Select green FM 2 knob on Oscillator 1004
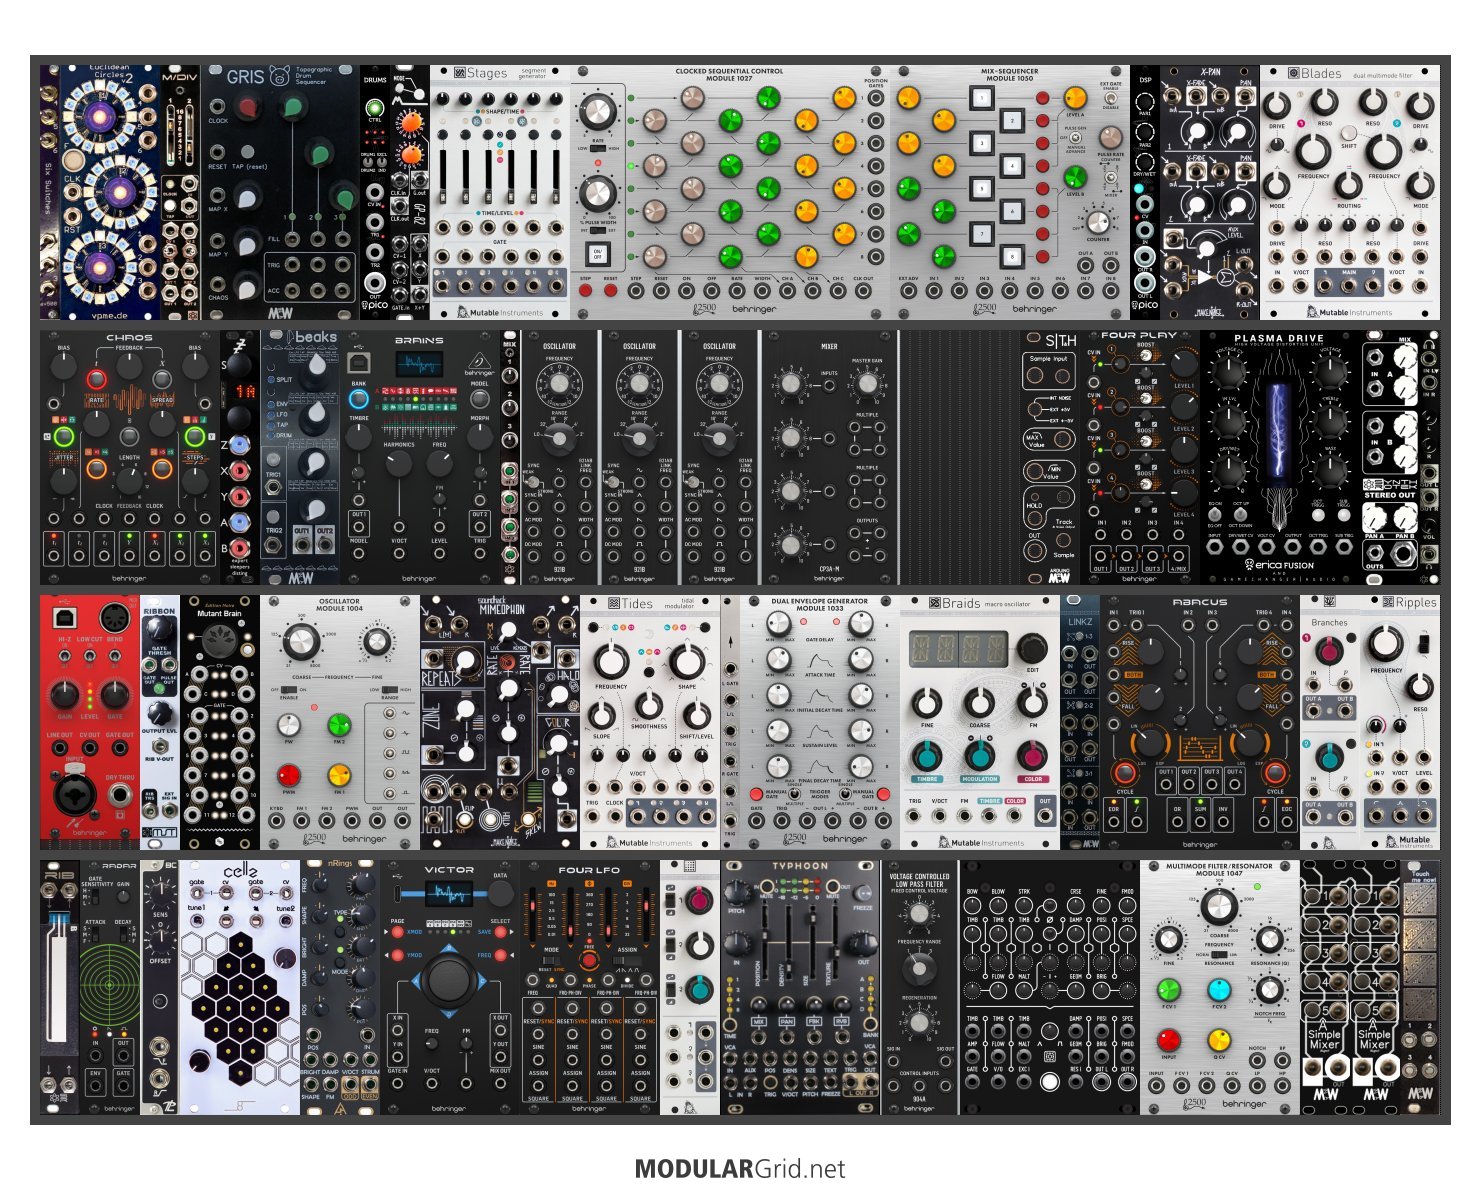This screenshot has width=1481, height=1190. click(339, 724)
